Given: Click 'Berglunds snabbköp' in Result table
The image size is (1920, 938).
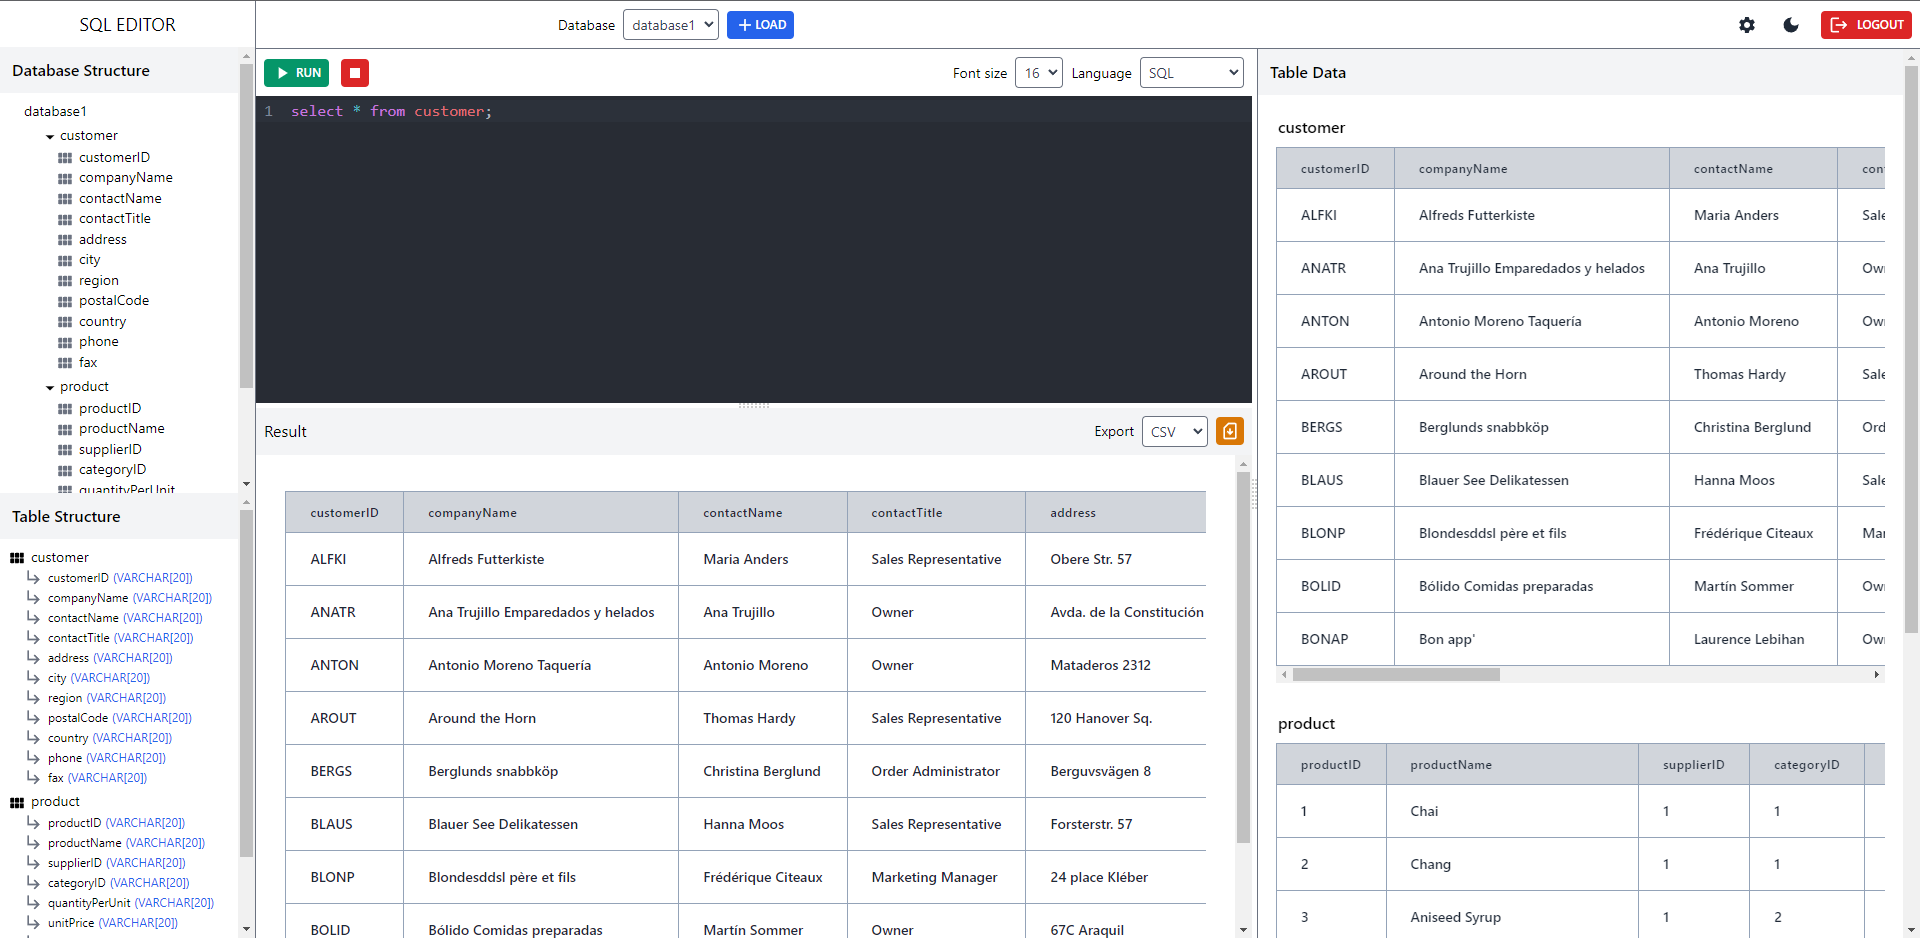Looking at the screenshot, I should coord(493,771).
